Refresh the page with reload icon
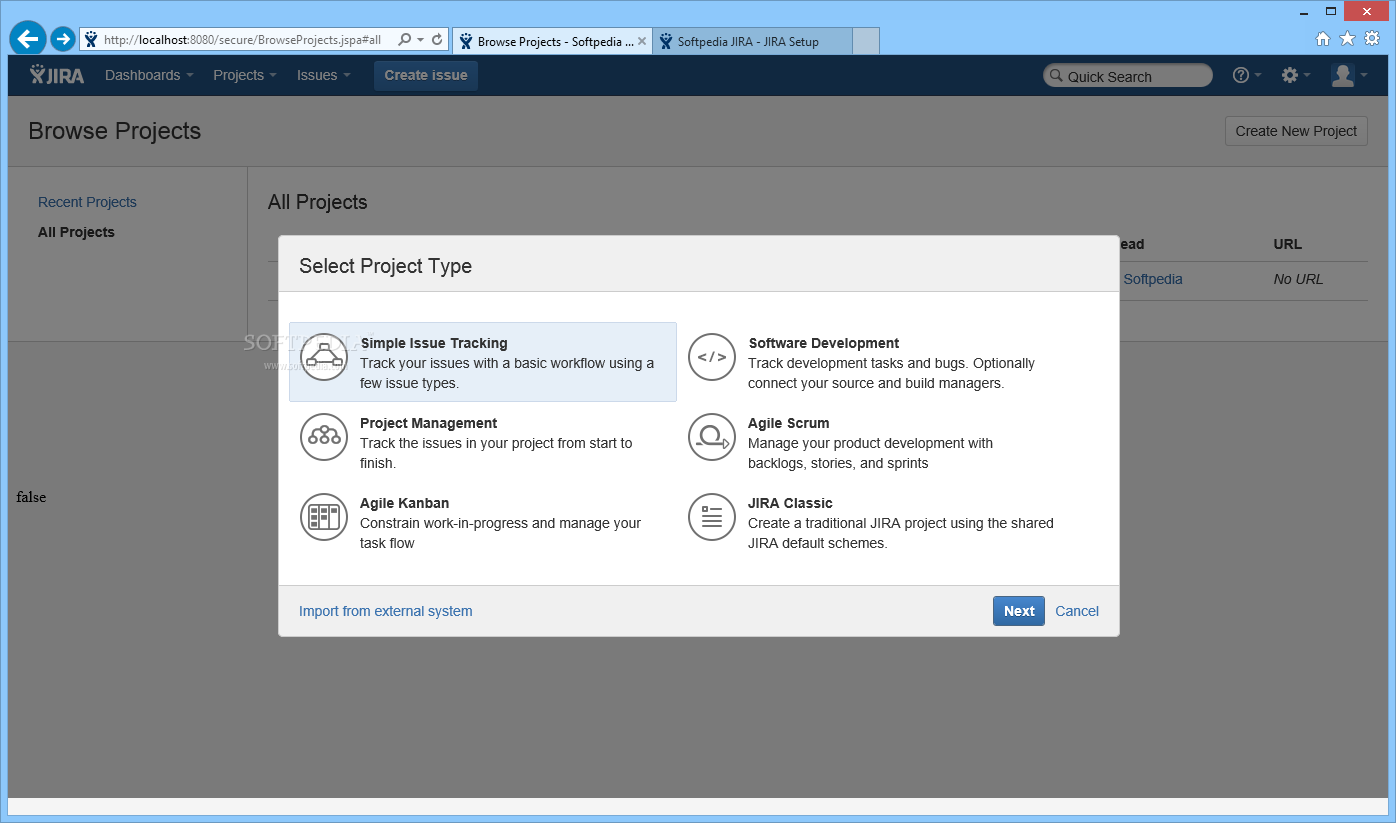Image resolution: width=1396 pixels, height=823 pixels. click(x=437, y=40)
